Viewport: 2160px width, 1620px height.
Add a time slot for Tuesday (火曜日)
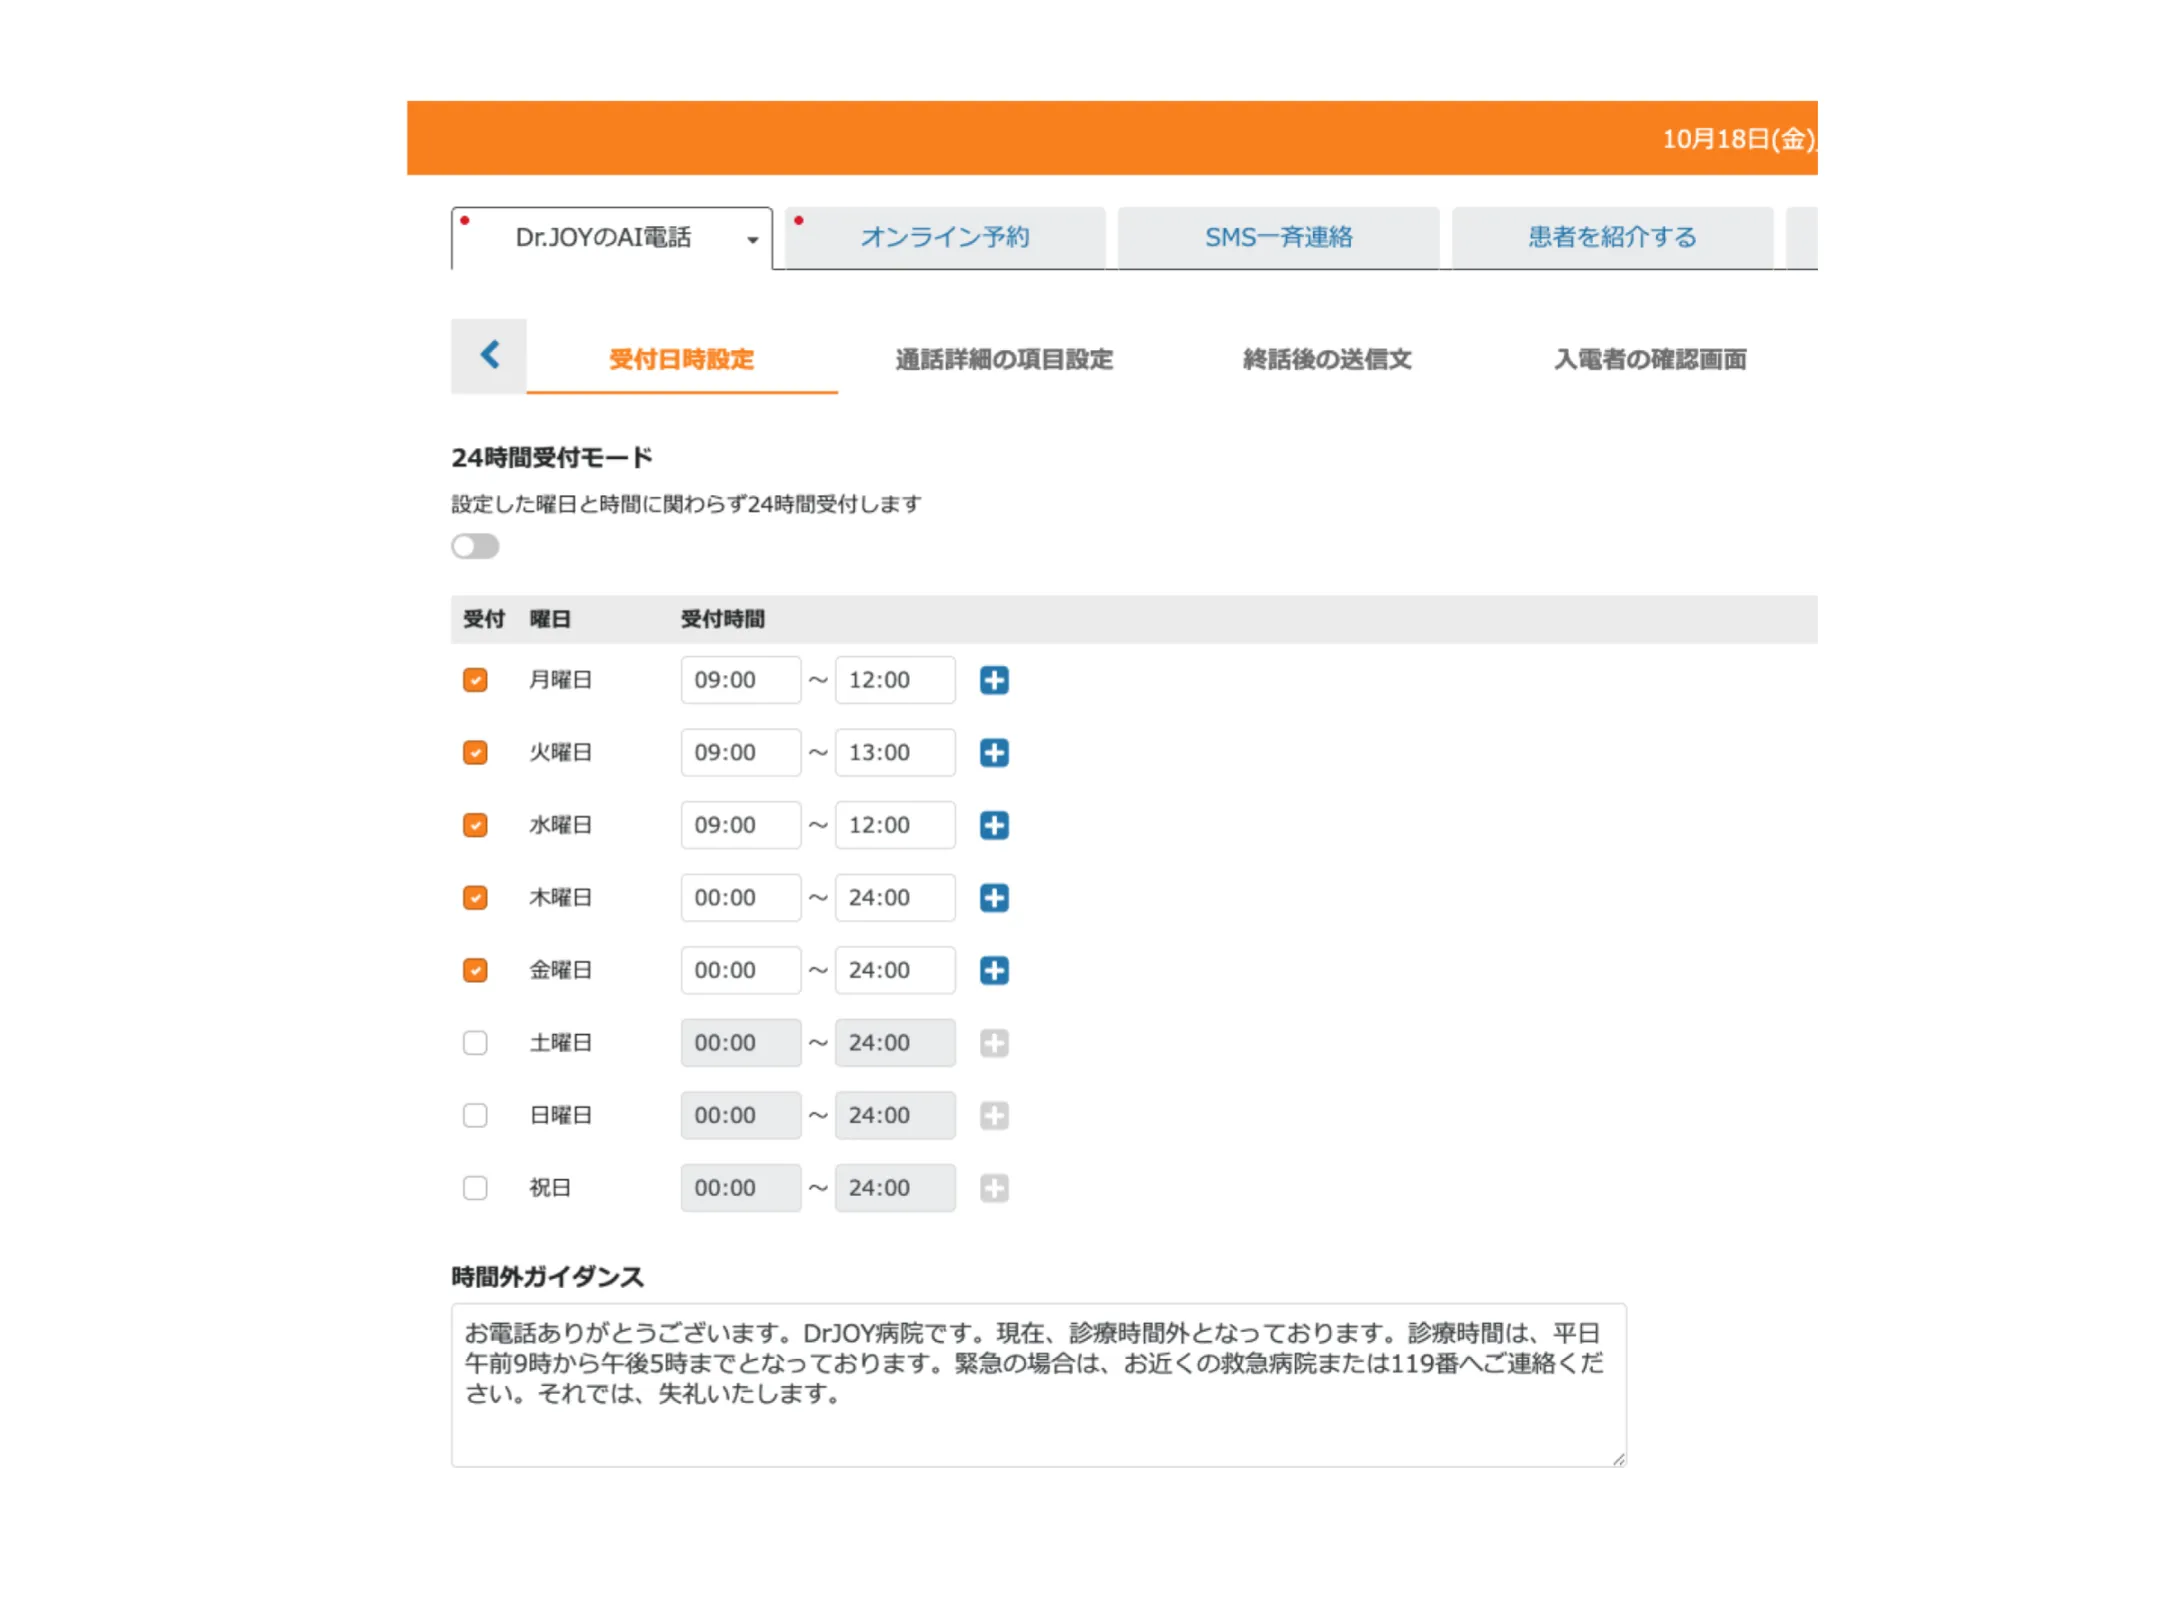[993, 753]
